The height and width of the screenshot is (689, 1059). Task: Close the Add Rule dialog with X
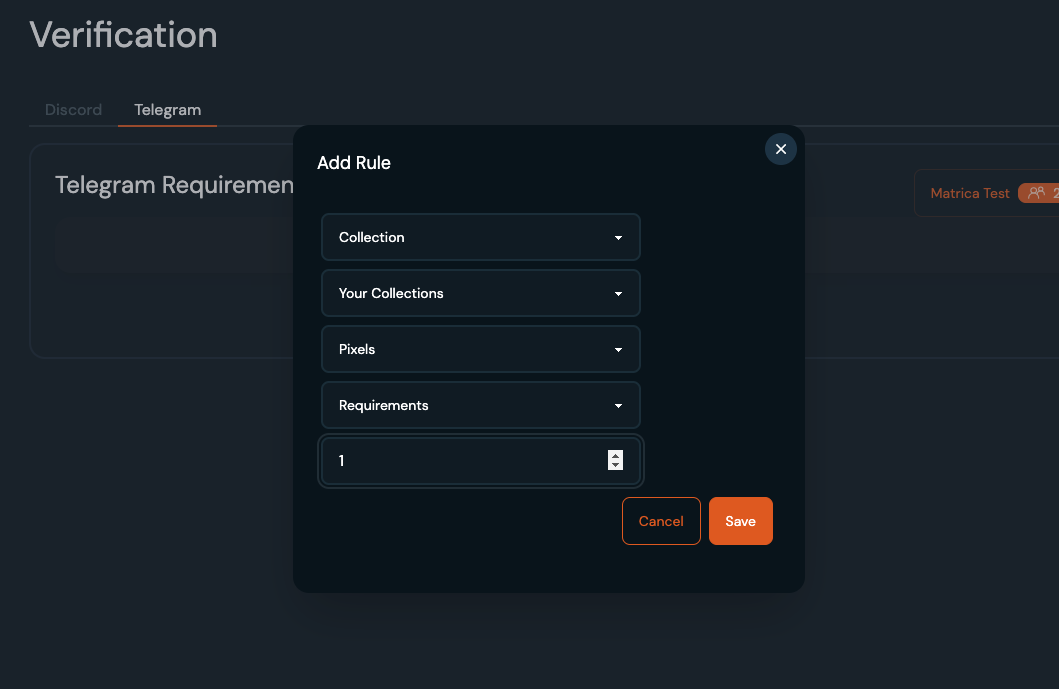tap(781, 149)
